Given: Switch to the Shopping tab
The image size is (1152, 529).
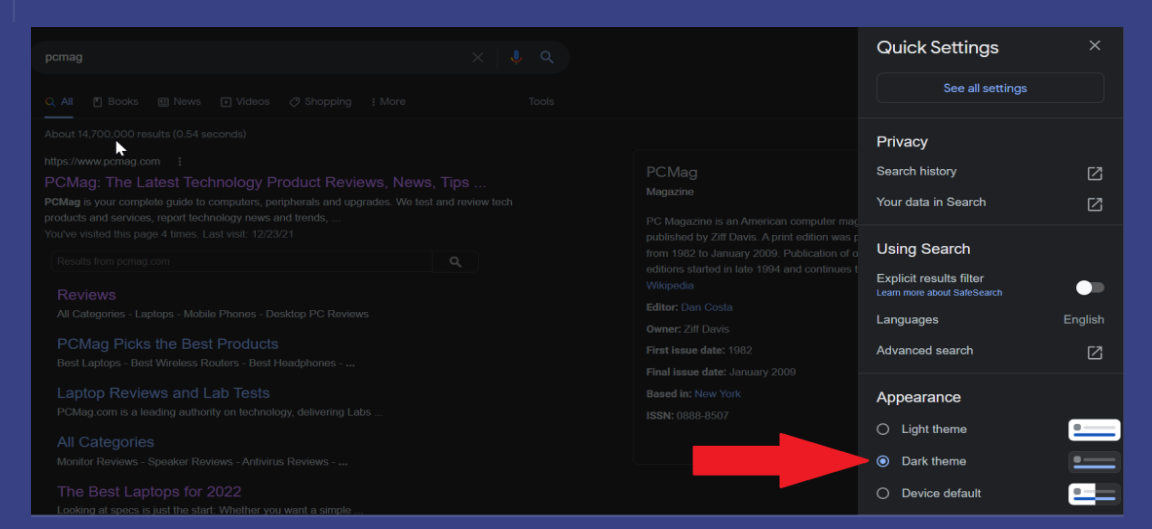Looking at the screenshot, I should pyautogui.click(x=320, y=101).
